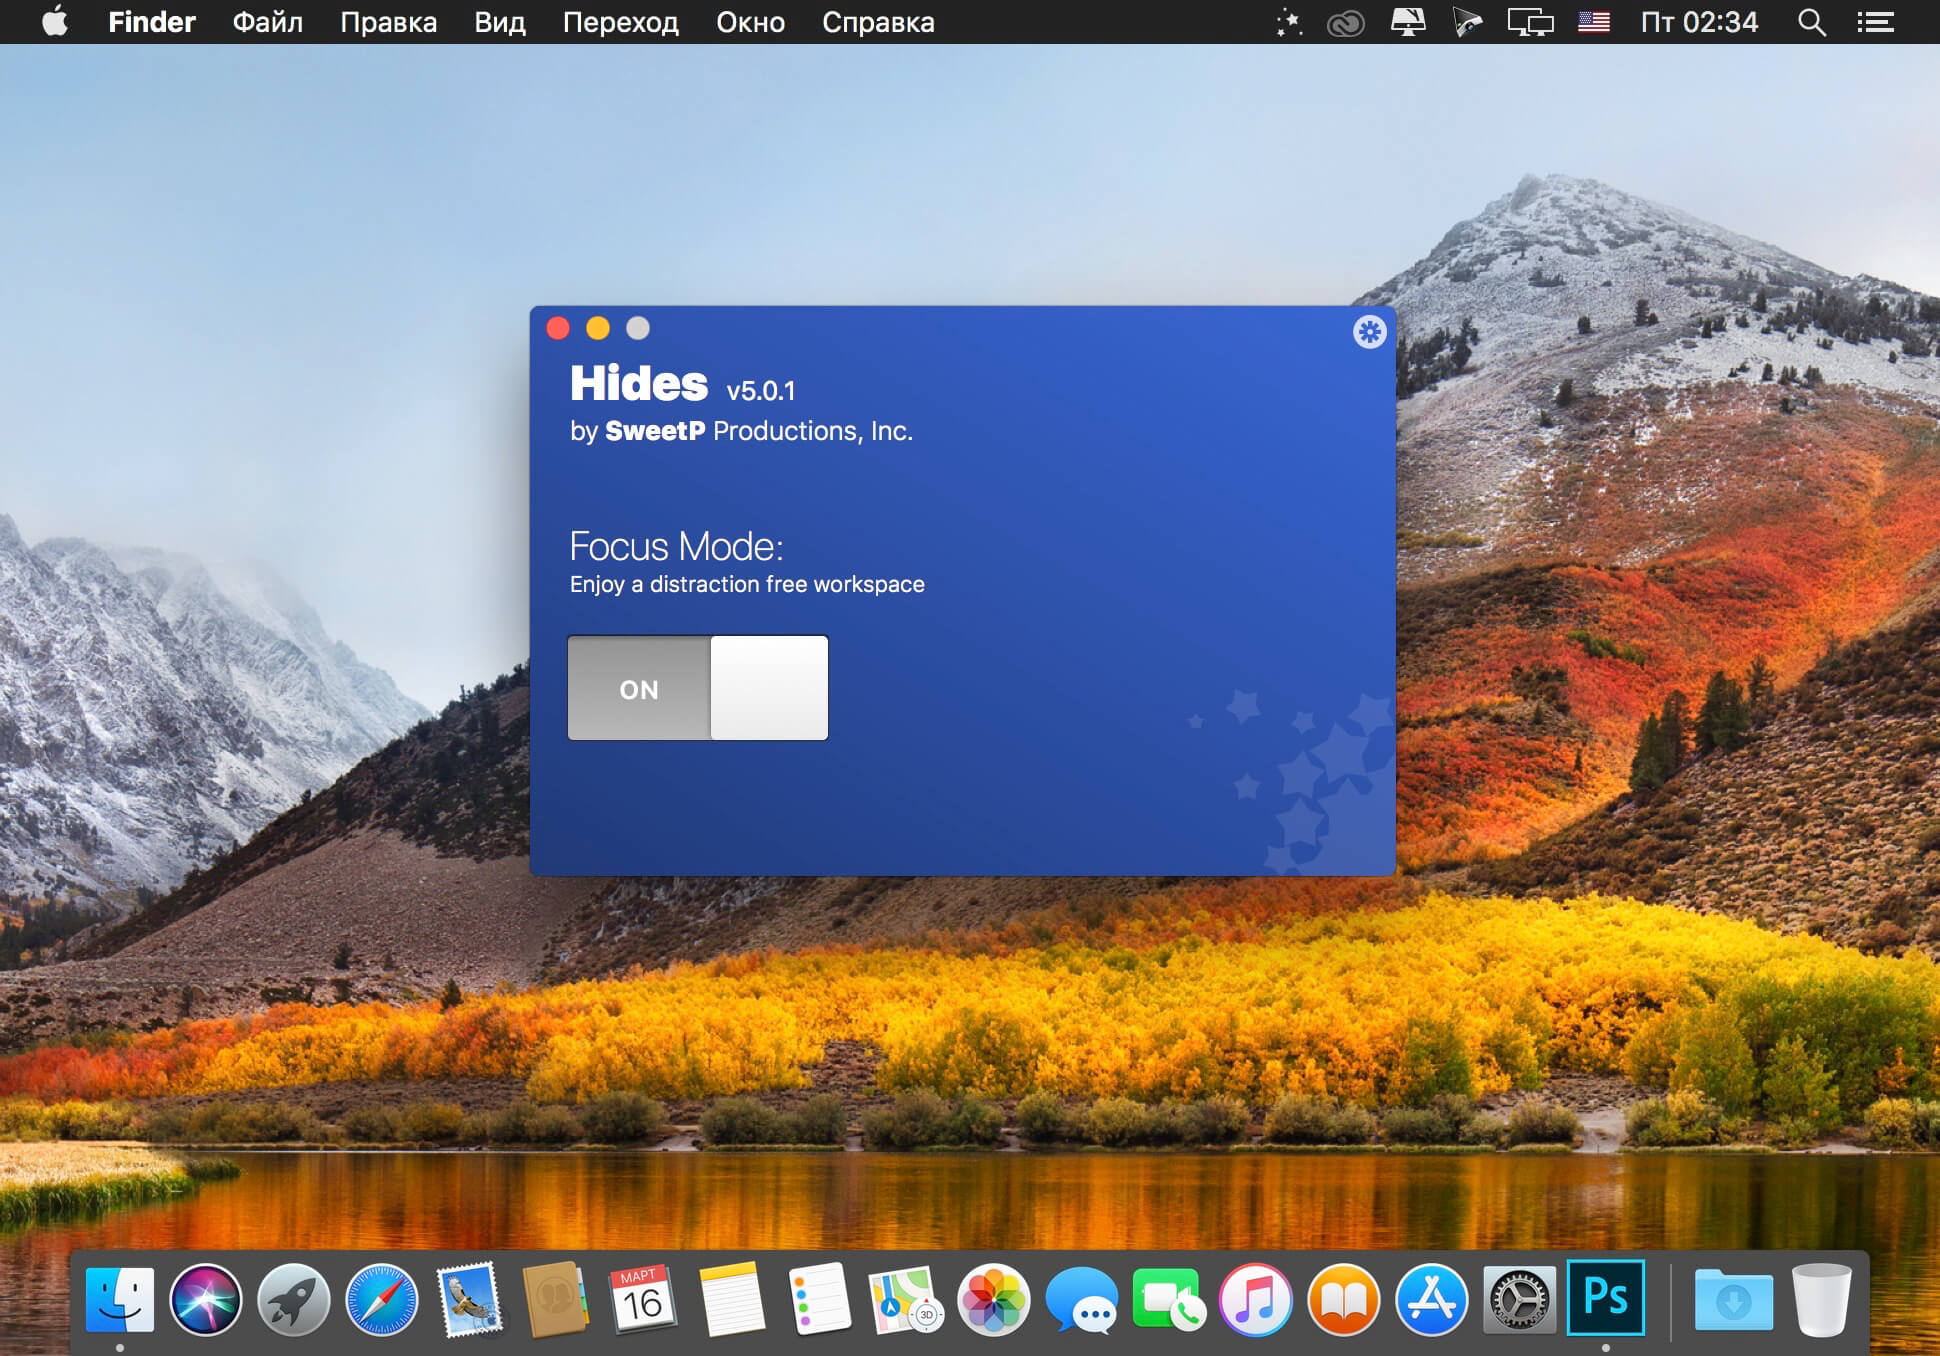The height and width of the screenshot is (1356, 1940).
Task: Open Notification Center list icon
Action: pyautogui.click(x=1876, y=22)
